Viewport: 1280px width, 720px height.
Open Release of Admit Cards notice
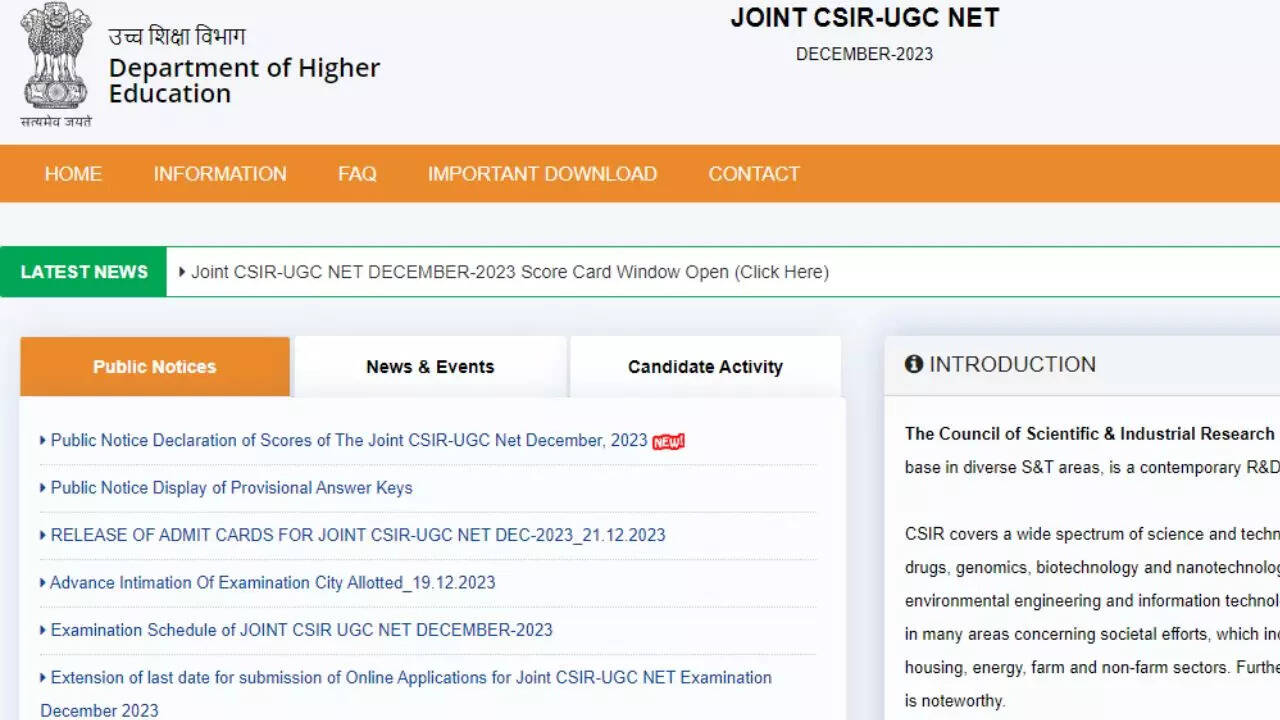pyautogui.click(x=357, y=535)
